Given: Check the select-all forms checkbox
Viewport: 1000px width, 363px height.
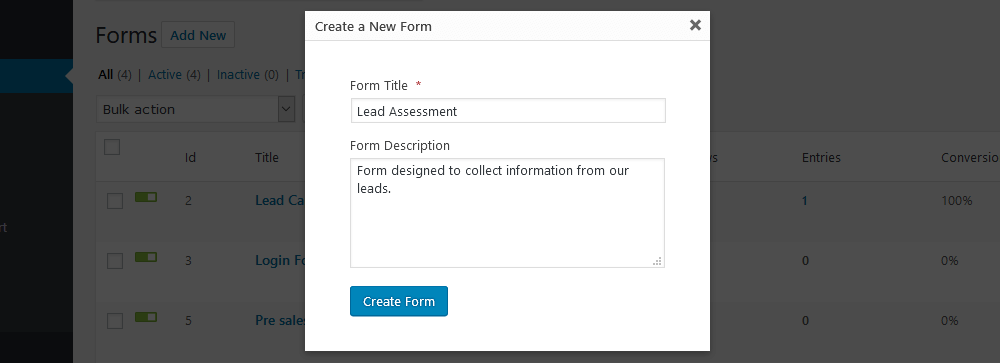Looking at the screenshot, I should 112,147.
